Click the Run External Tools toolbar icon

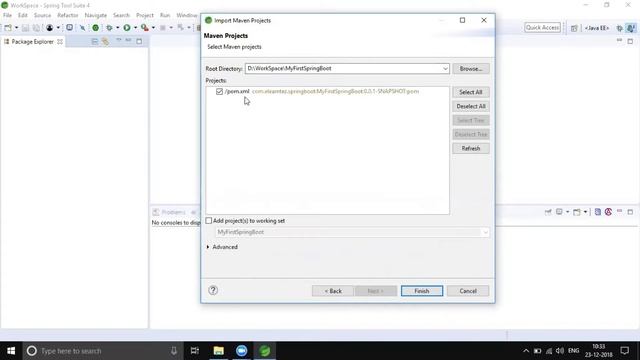[144, 28]
